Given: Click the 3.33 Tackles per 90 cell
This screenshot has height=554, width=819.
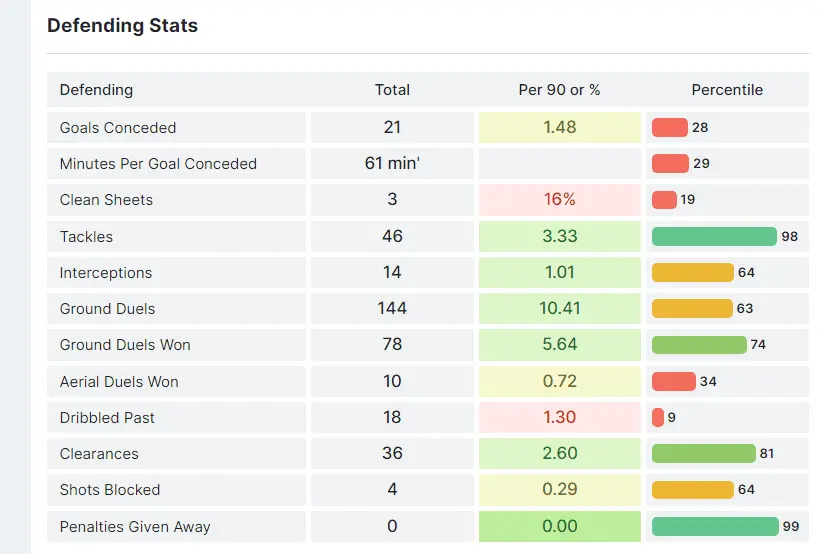Looking at the screenshot, I should (559, 236).
